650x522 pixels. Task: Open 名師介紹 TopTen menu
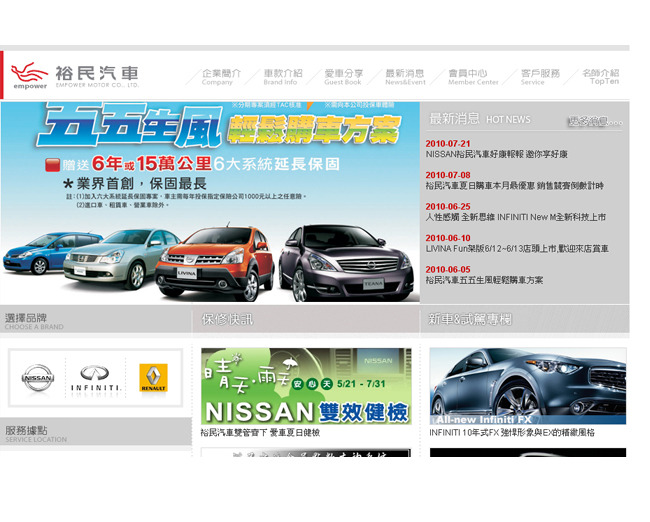point(601,77)
